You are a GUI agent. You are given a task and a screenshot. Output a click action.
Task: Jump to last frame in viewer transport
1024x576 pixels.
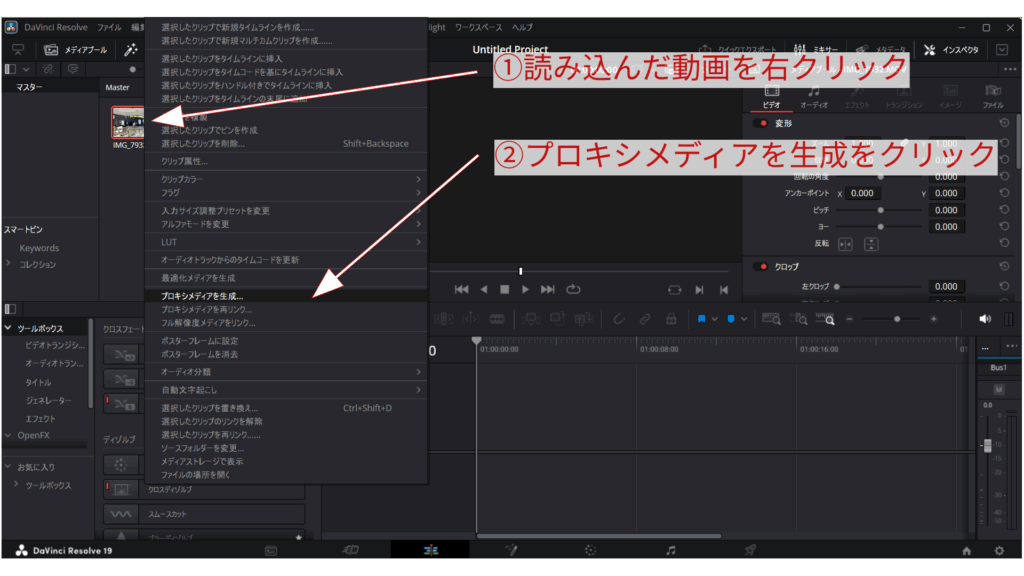pos(547,289)
